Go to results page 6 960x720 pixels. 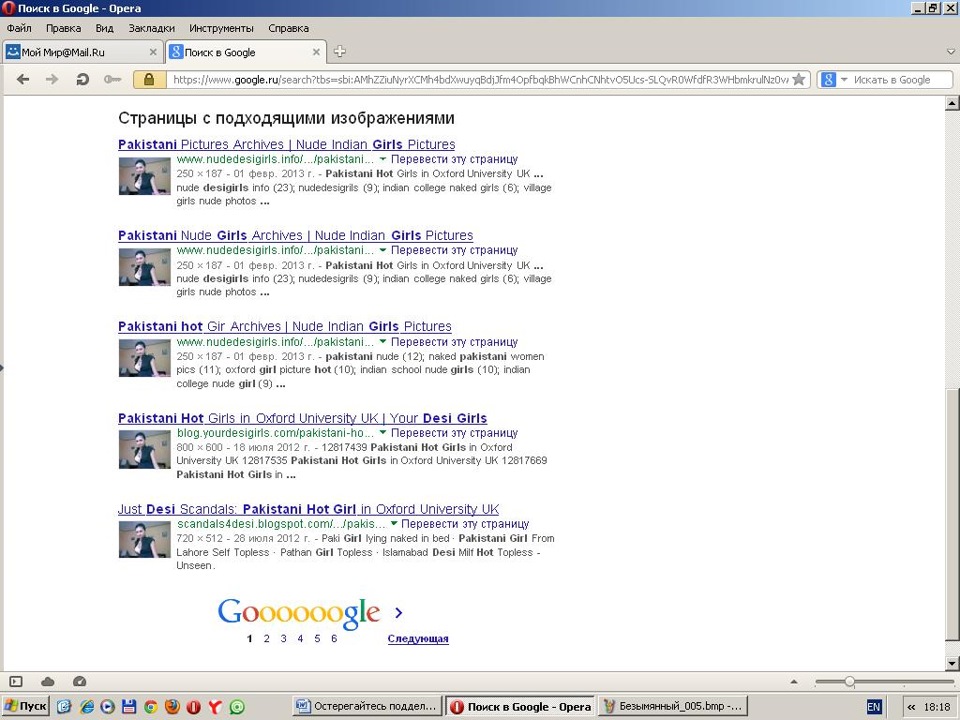[x=334, y=639]
